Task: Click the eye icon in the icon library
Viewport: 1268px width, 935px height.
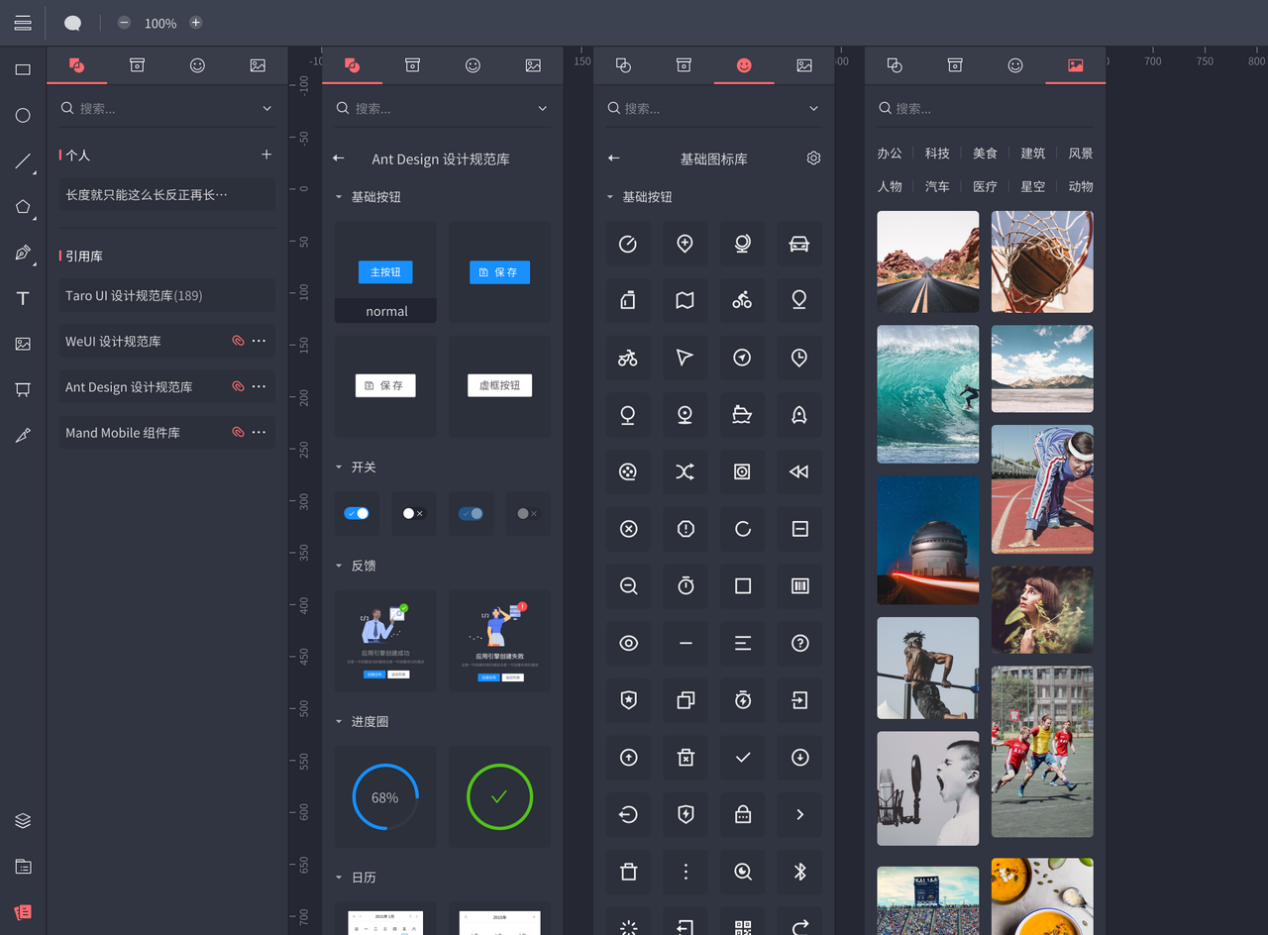Action: (628, 643)
